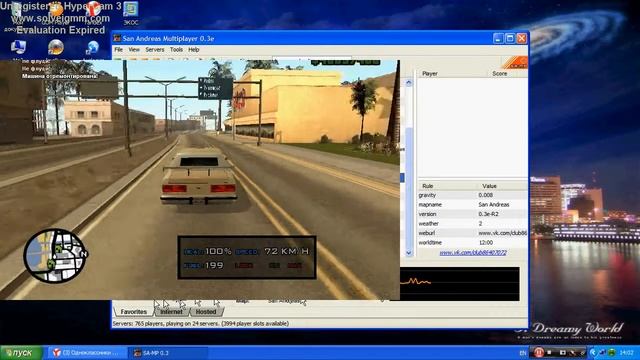Open the My Computer desktop icon

(18, 47)
